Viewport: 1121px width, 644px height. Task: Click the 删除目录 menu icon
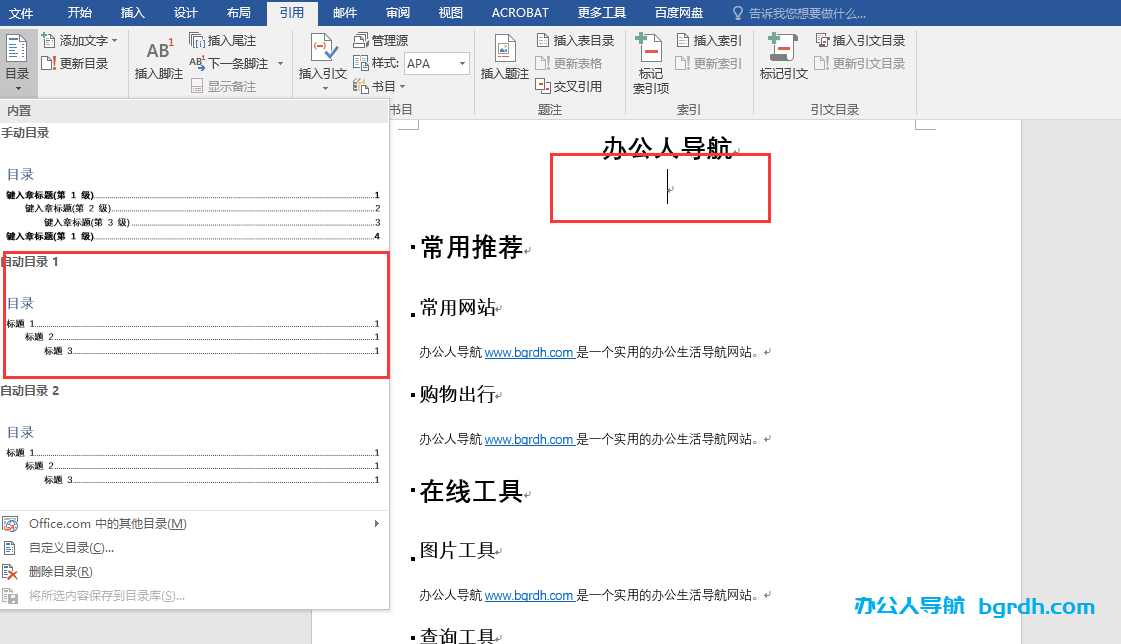[10, 572]
